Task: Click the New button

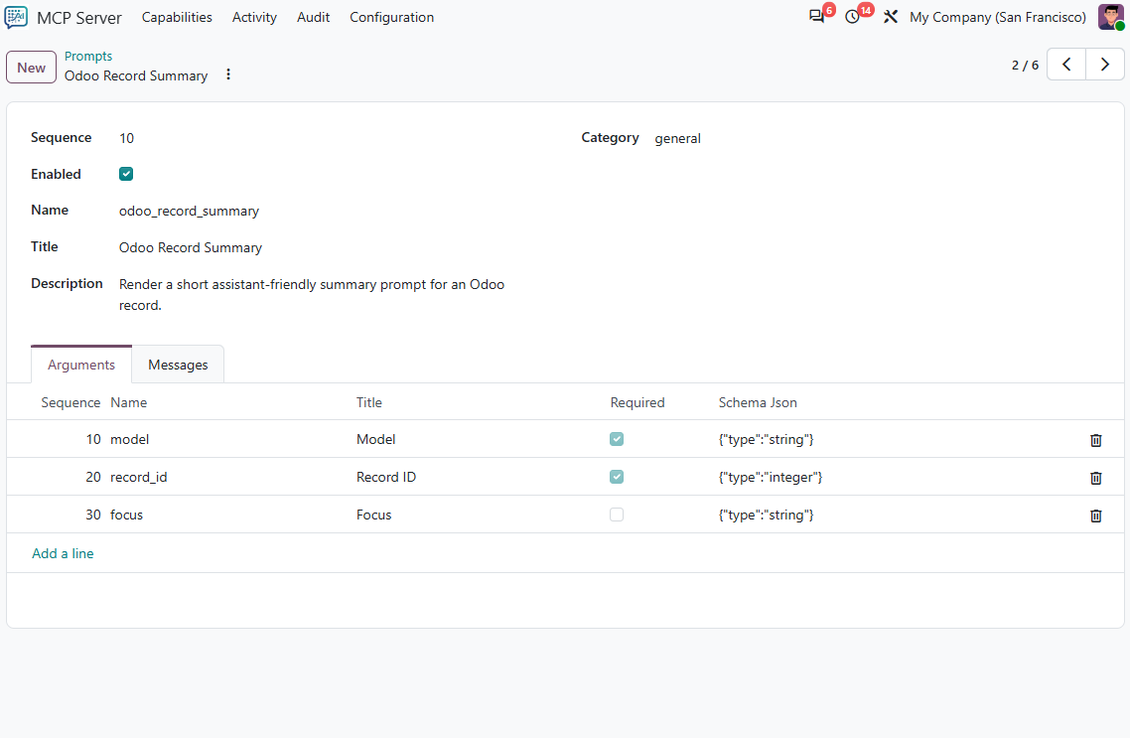Action: (x=31, y=67)
